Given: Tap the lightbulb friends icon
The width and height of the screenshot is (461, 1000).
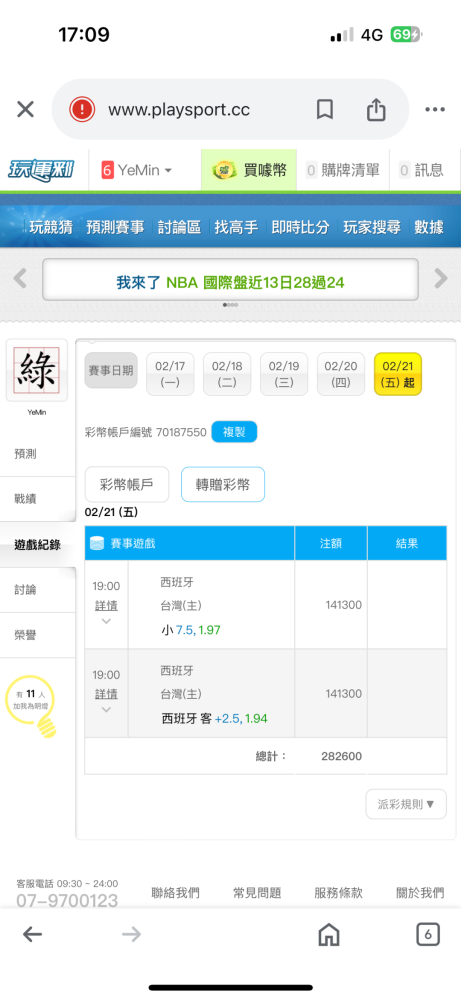Looking at the screenshot, I should pyautogui.click(x=30, y=707).
